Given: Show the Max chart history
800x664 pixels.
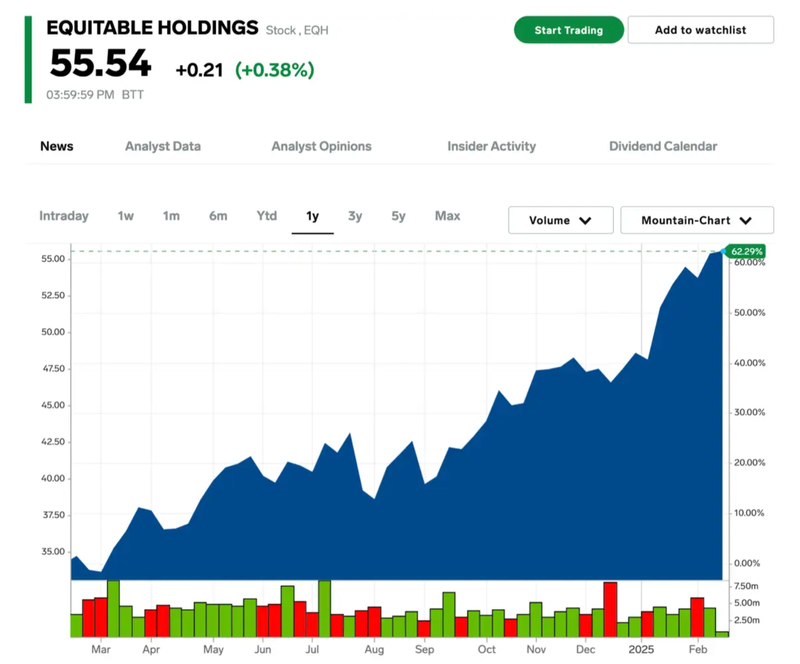Looking at the screenshot, I should click(x=447, y=216).
